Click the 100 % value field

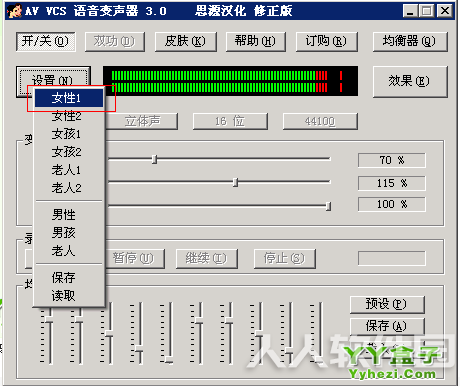392,204
